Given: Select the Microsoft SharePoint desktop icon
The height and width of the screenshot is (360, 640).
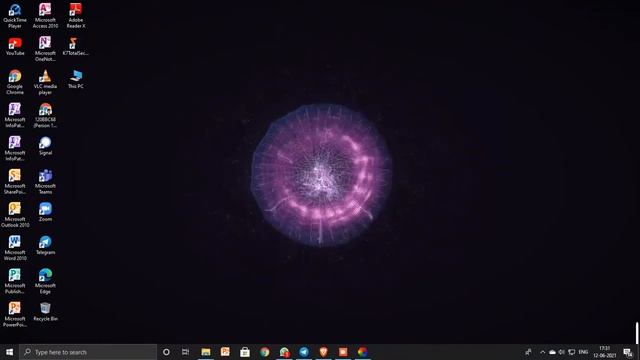Looking at the screenshot, I should (x=15, y=182).
